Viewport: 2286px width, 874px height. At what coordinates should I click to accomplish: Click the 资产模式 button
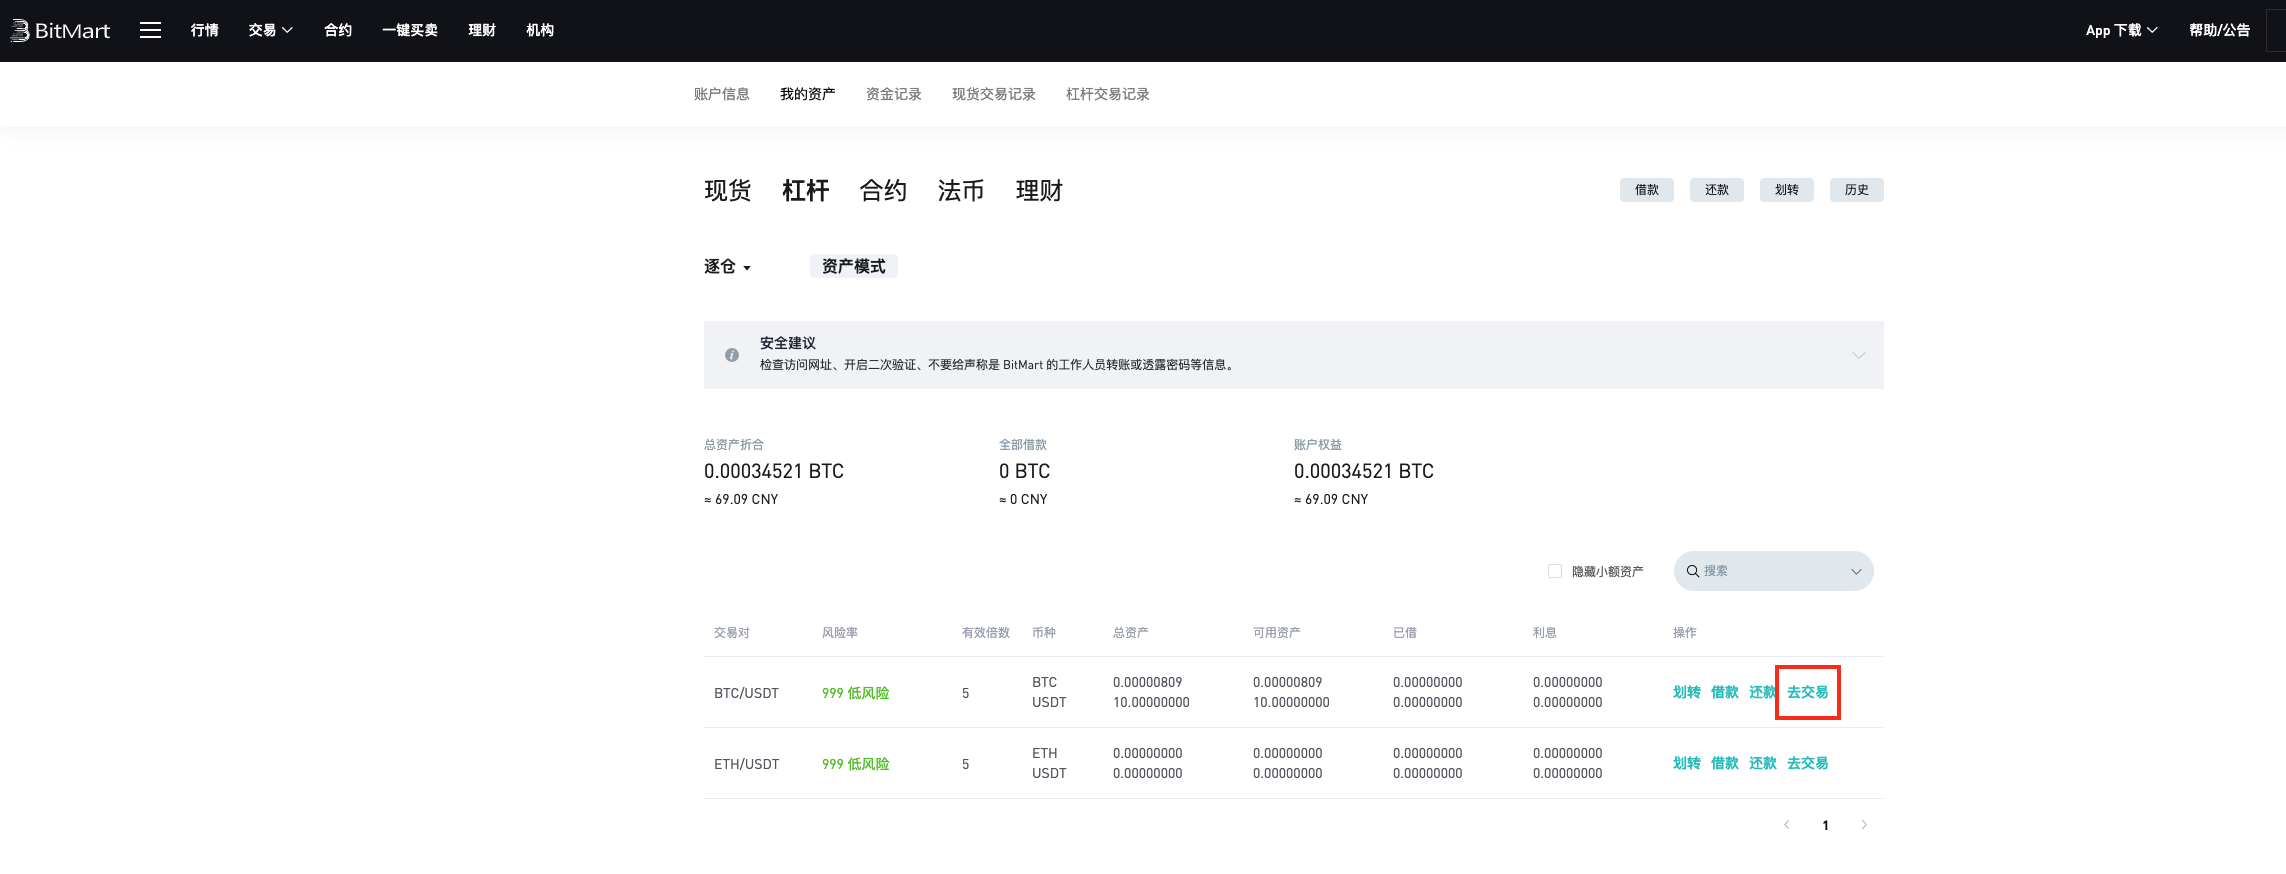click(x=853, y=266)
